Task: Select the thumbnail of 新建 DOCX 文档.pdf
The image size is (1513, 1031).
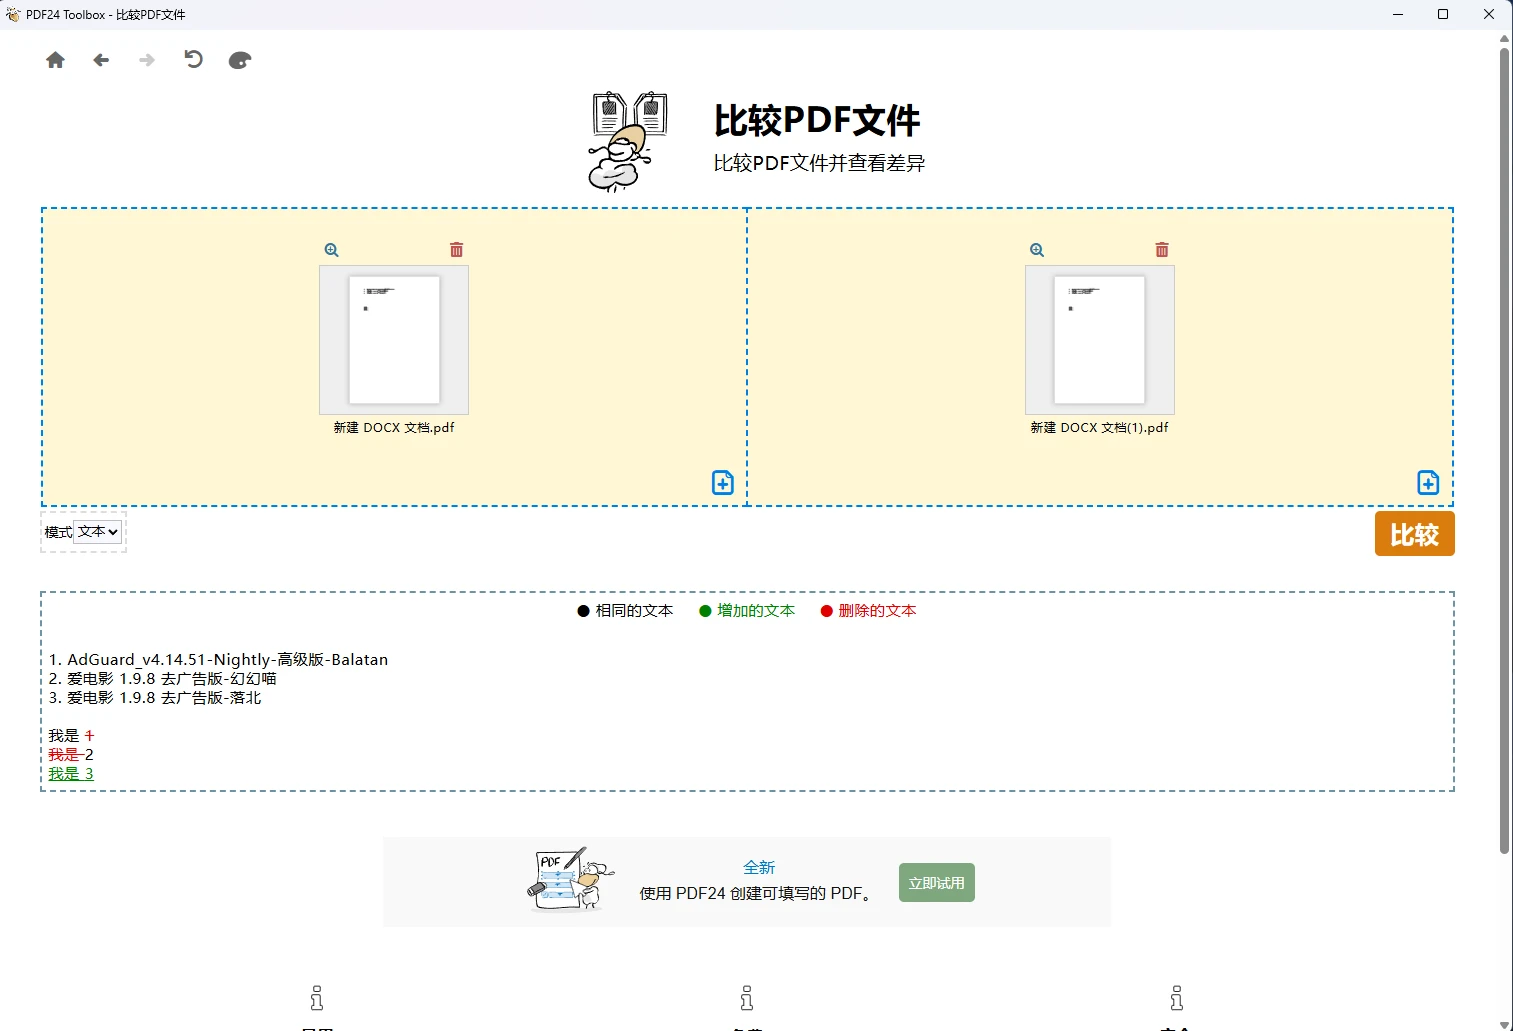Action: point(393,340)
